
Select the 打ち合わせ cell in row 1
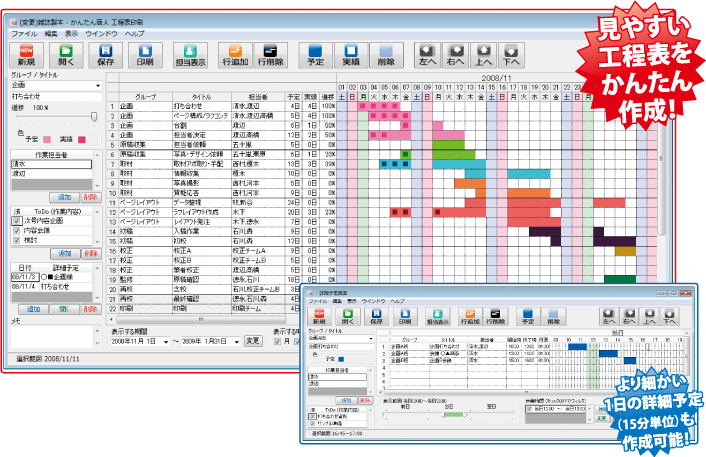pos(190,104)
